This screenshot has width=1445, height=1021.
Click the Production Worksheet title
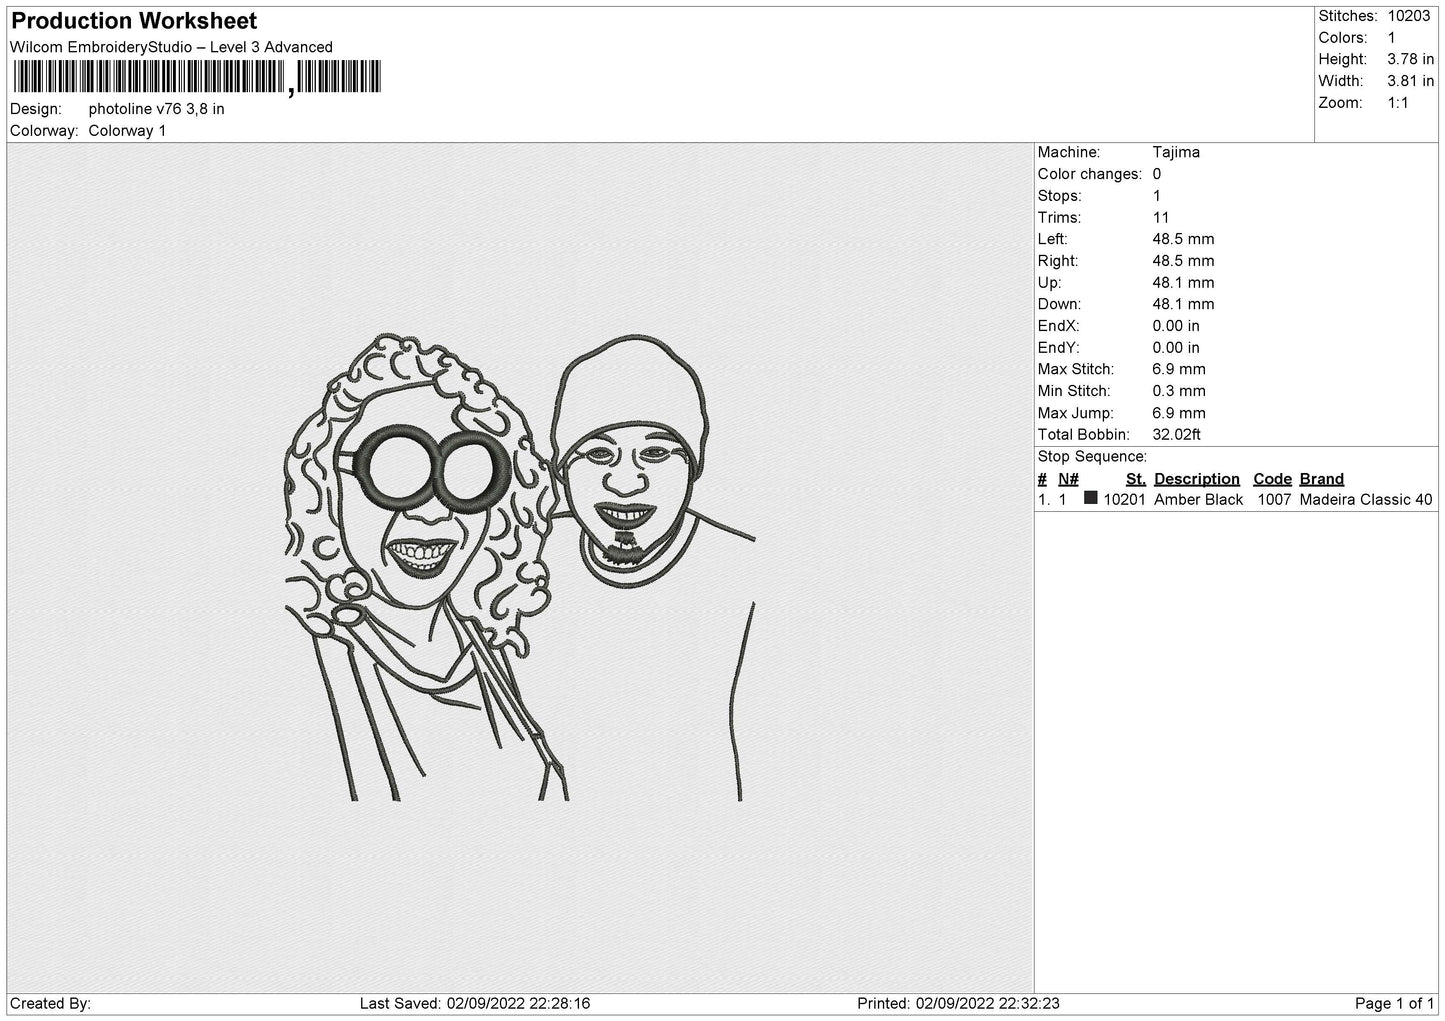point(134,21)
